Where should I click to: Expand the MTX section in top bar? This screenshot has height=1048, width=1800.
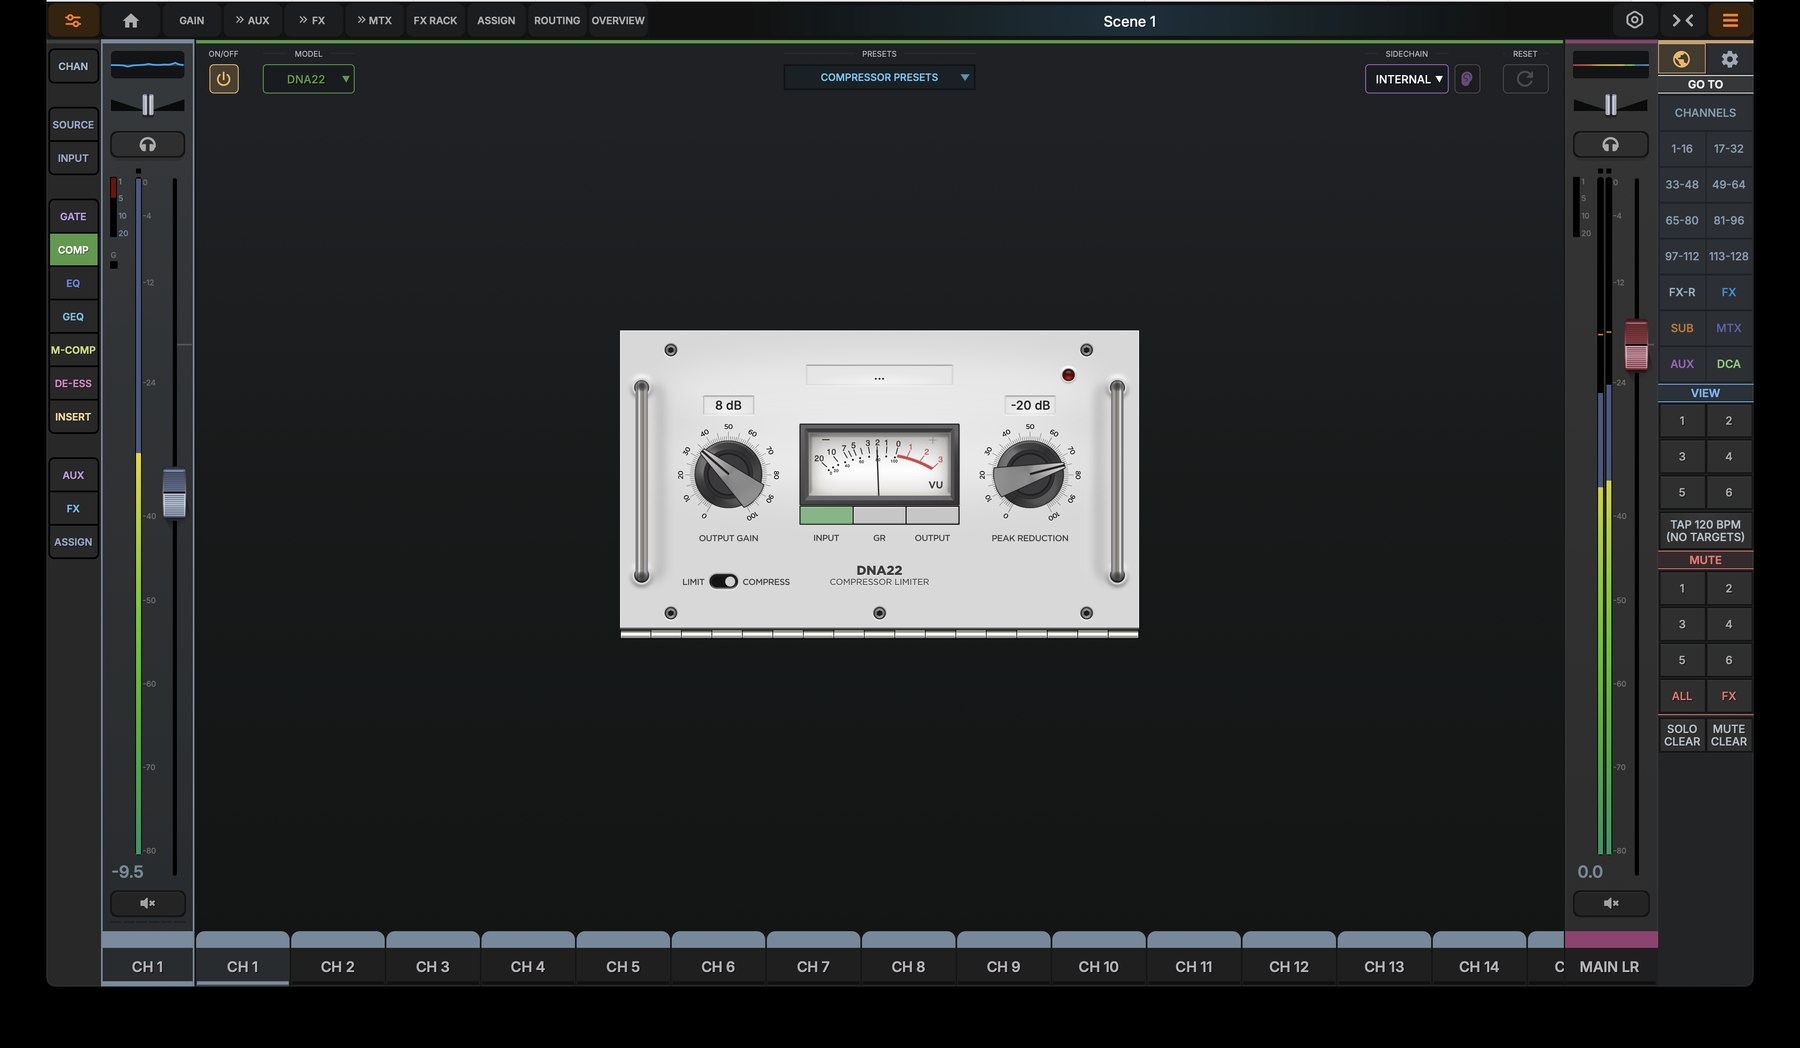point(374,20)
